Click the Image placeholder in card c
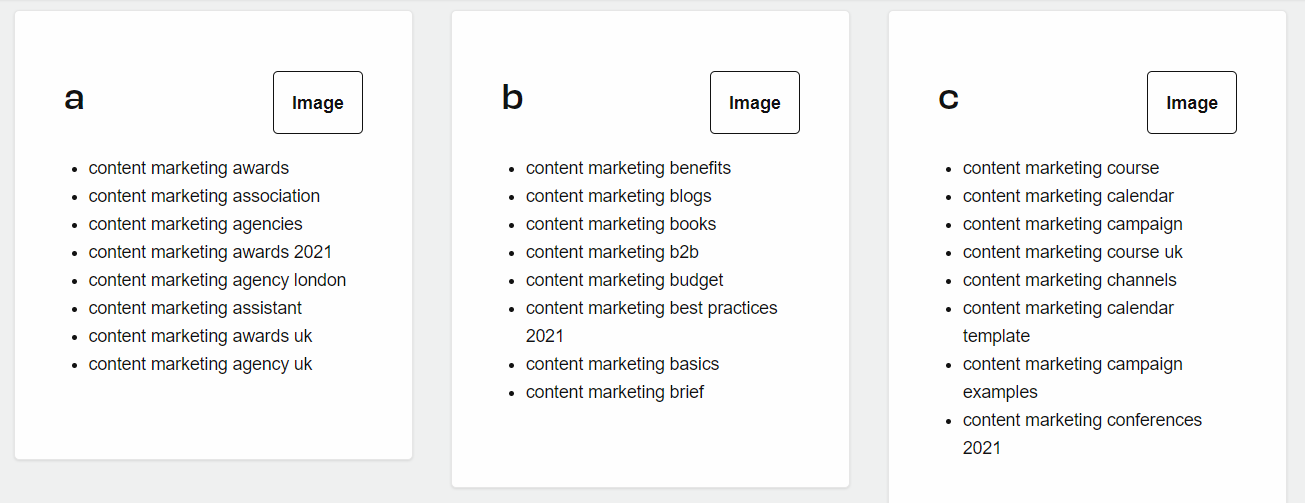This screenshot has height=503, width=1305. pyautogui.click(x=1192, y=102)
